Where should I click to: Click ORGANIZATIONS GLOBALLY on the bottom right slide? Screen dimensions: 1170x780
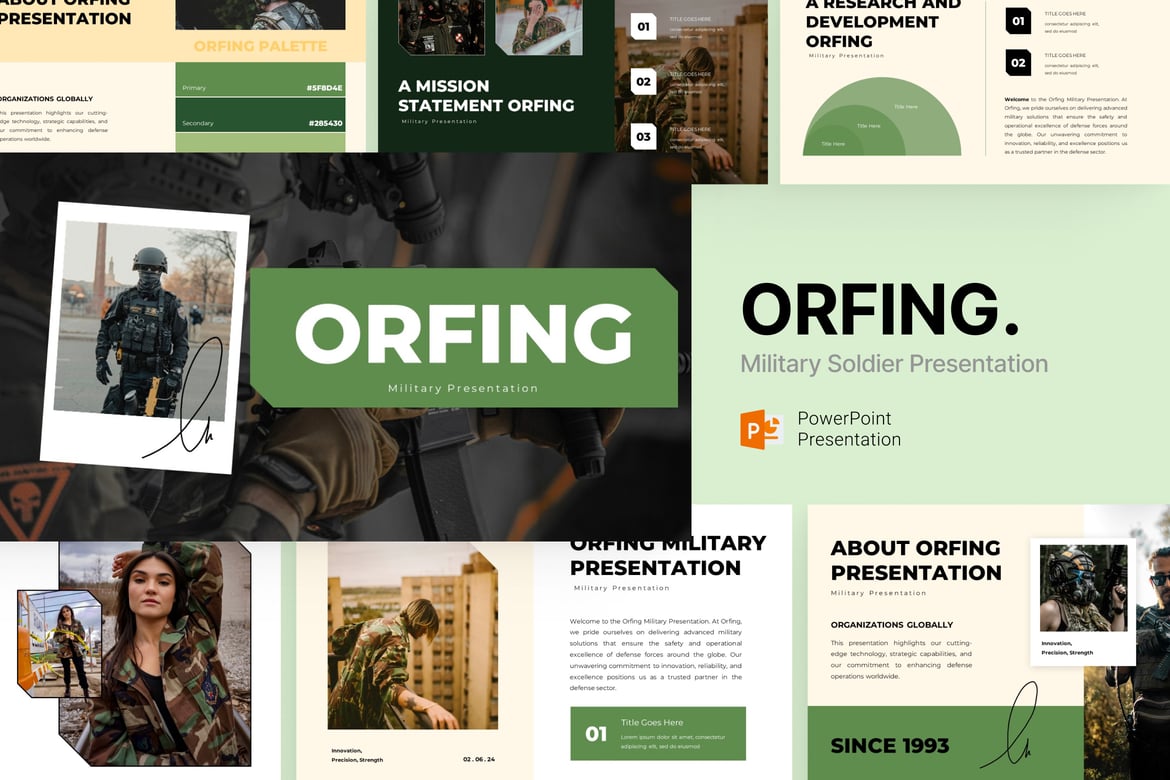pyautogui.click(x=892, y=625)
